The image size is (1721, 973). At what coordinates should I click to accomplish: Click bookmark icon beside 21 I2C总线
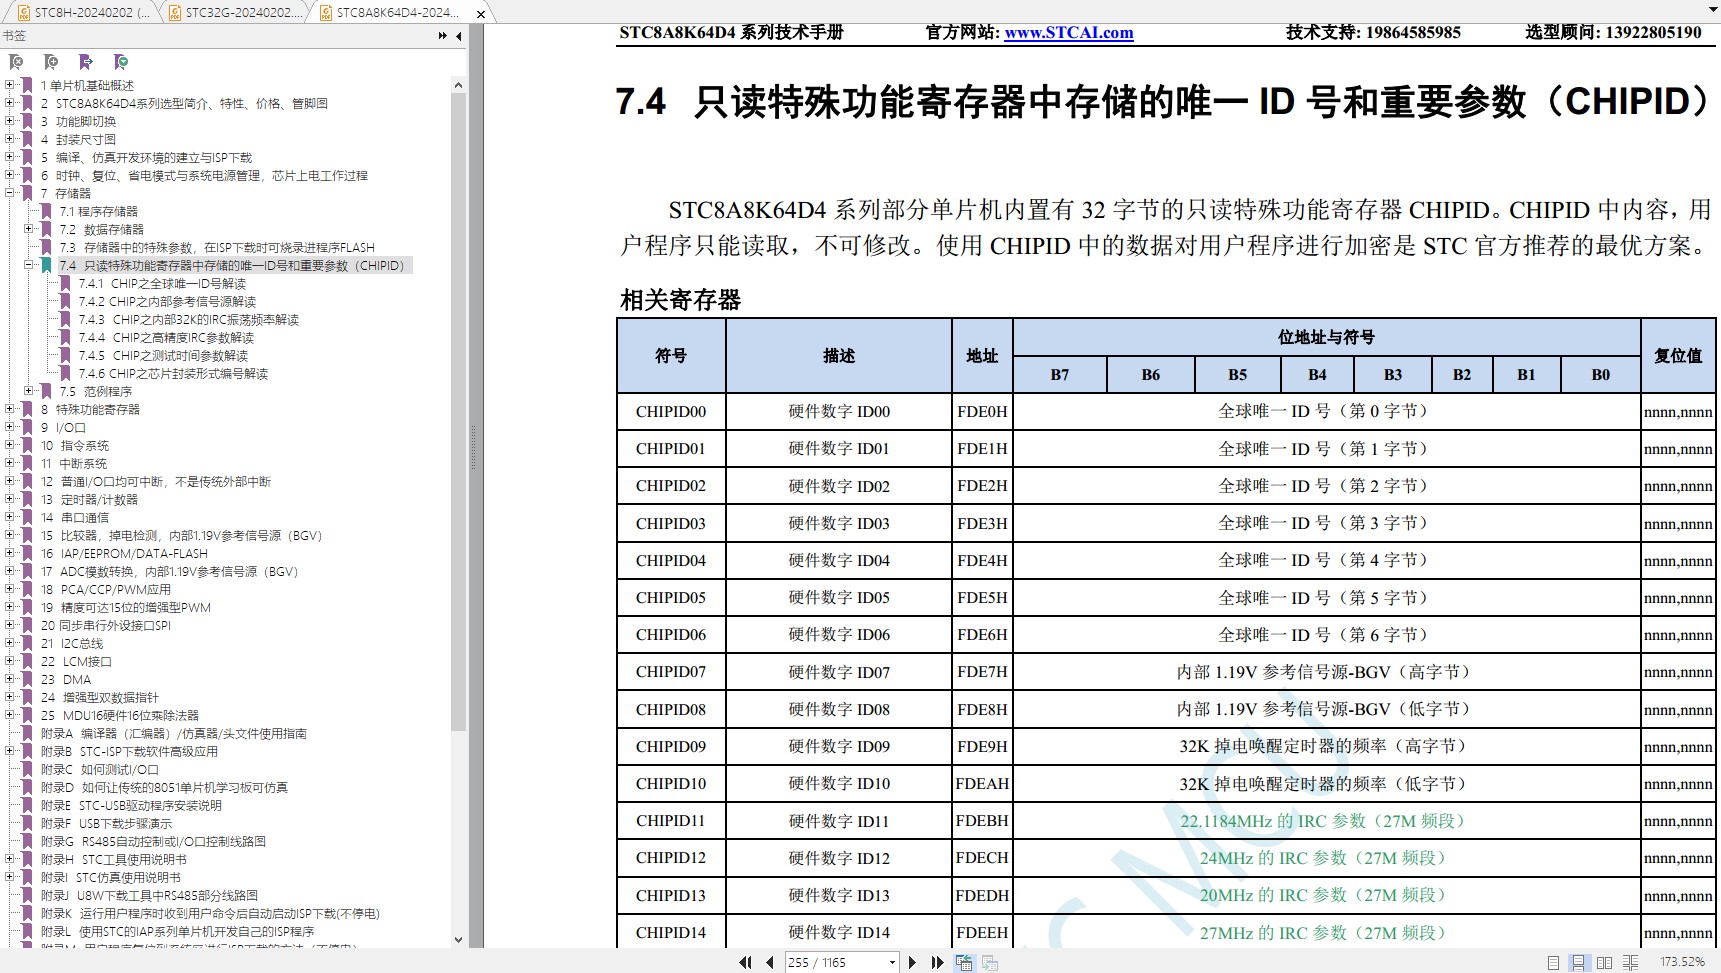[x=28, y=643]
